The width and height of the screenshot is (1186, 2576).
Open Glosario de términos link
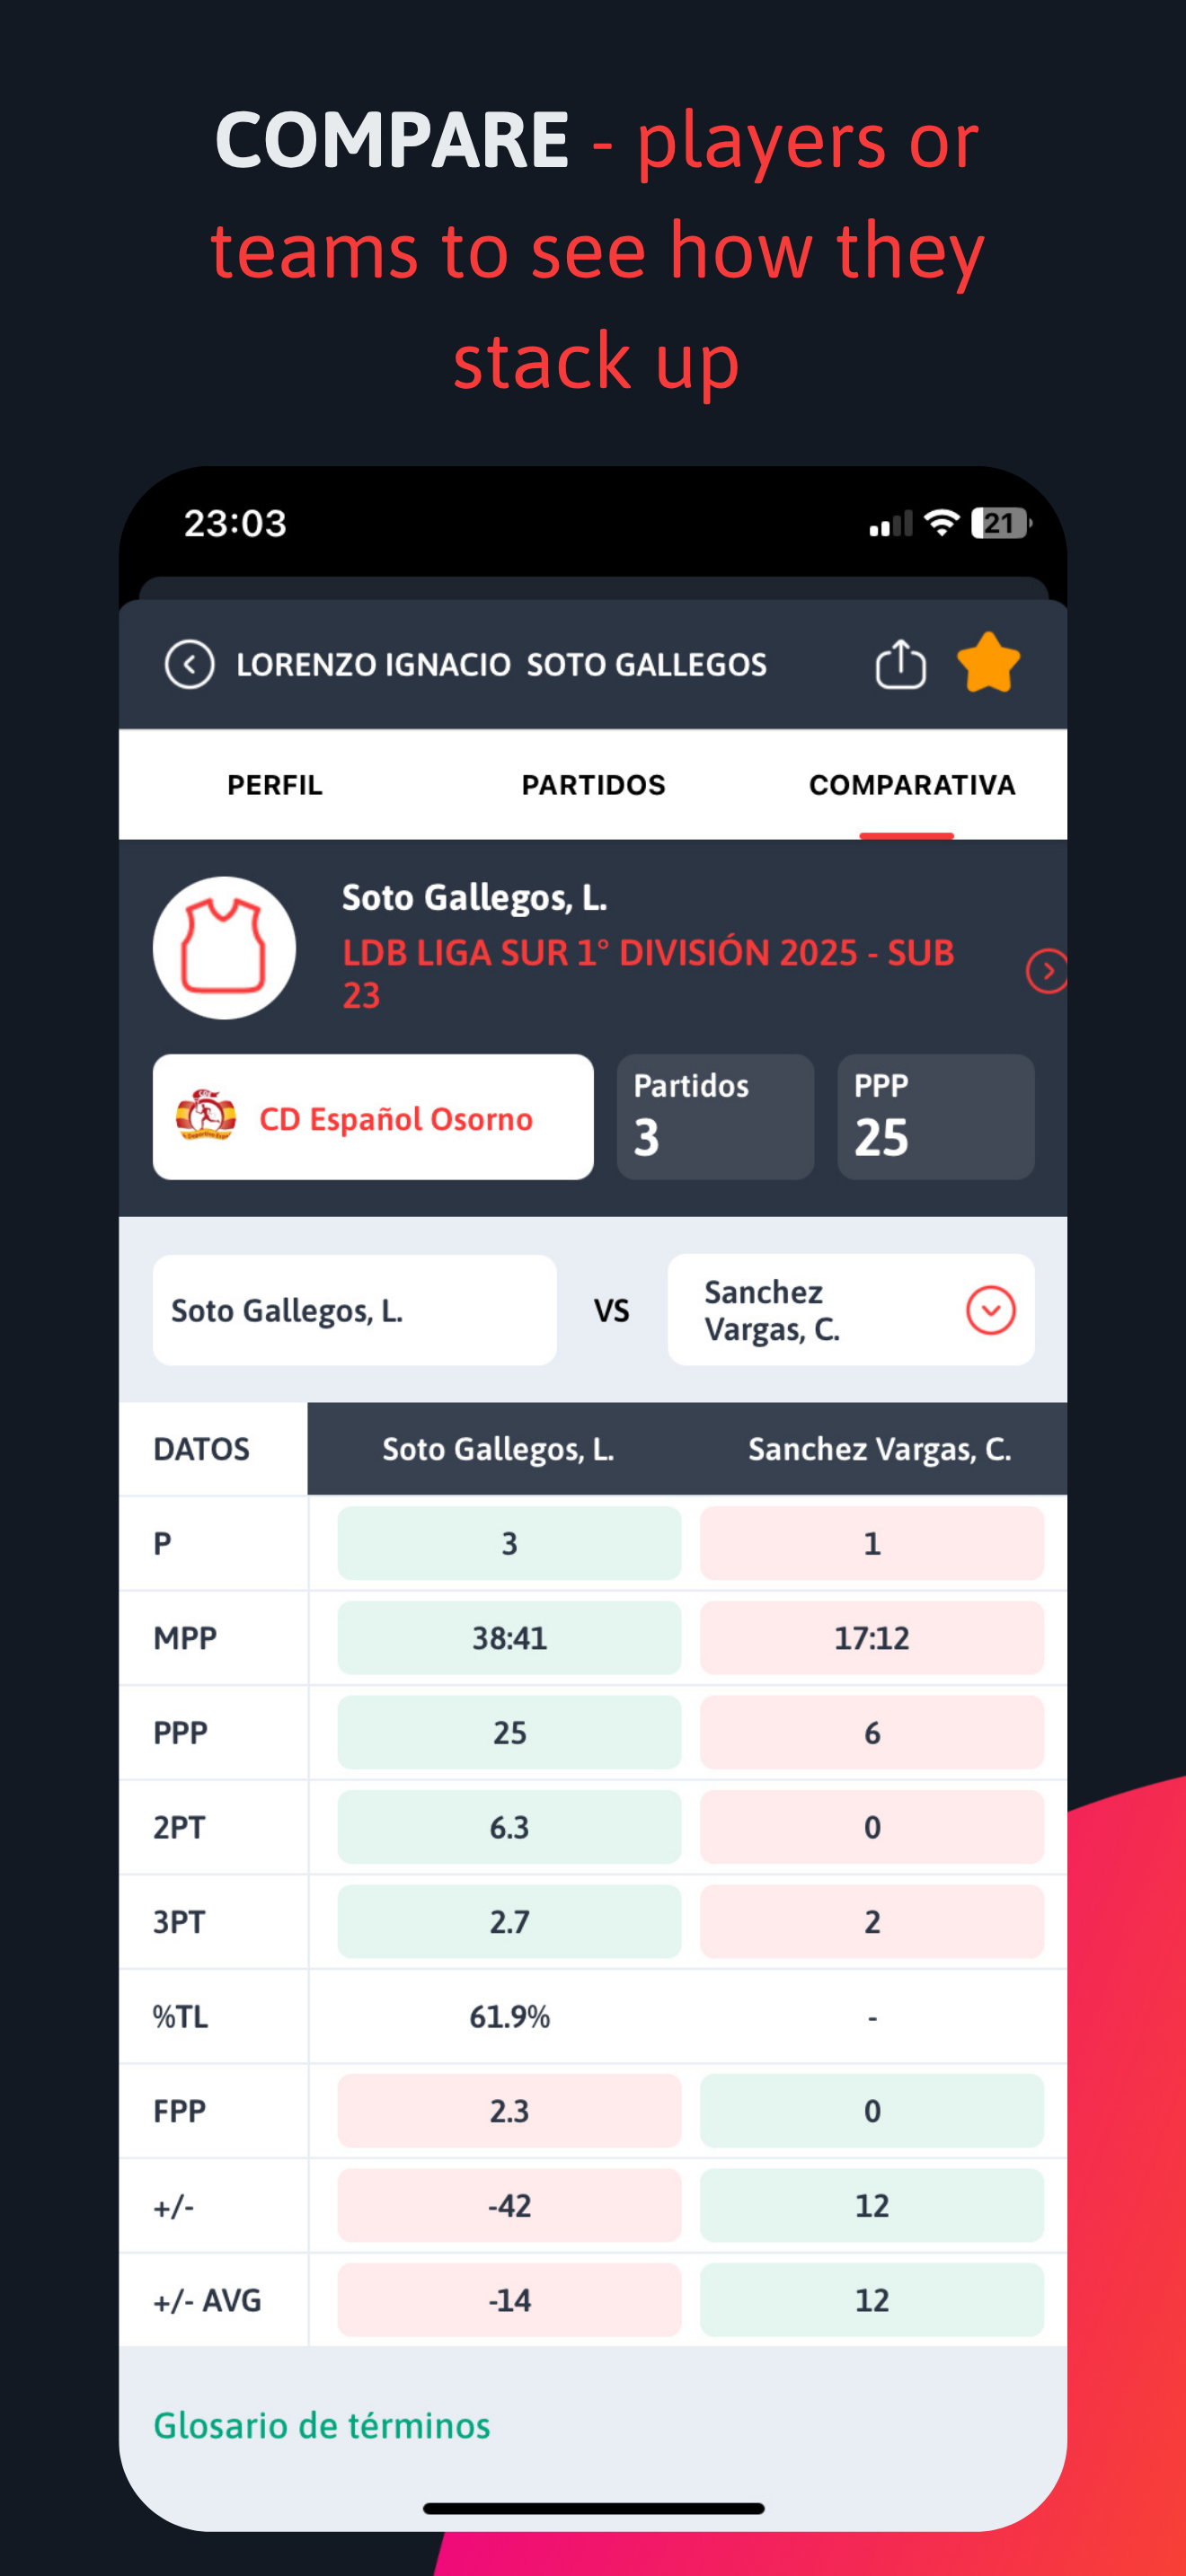pos(322,2425)
